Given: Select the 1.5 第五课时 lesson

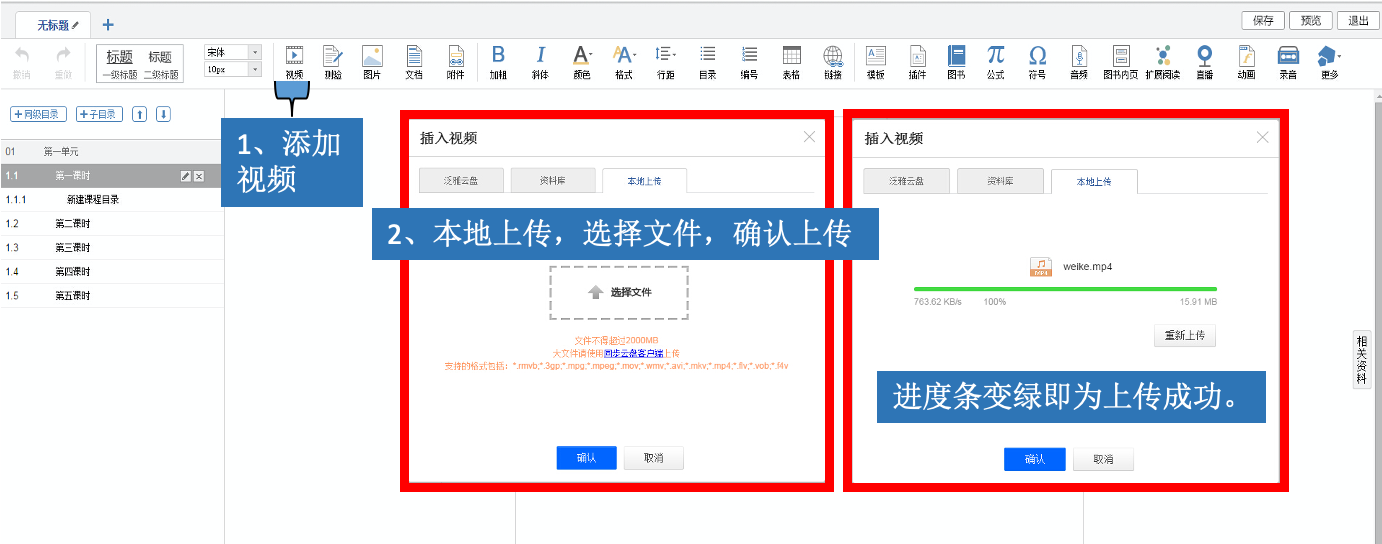Looking at the screenshot, I should (x=112, y=295).
